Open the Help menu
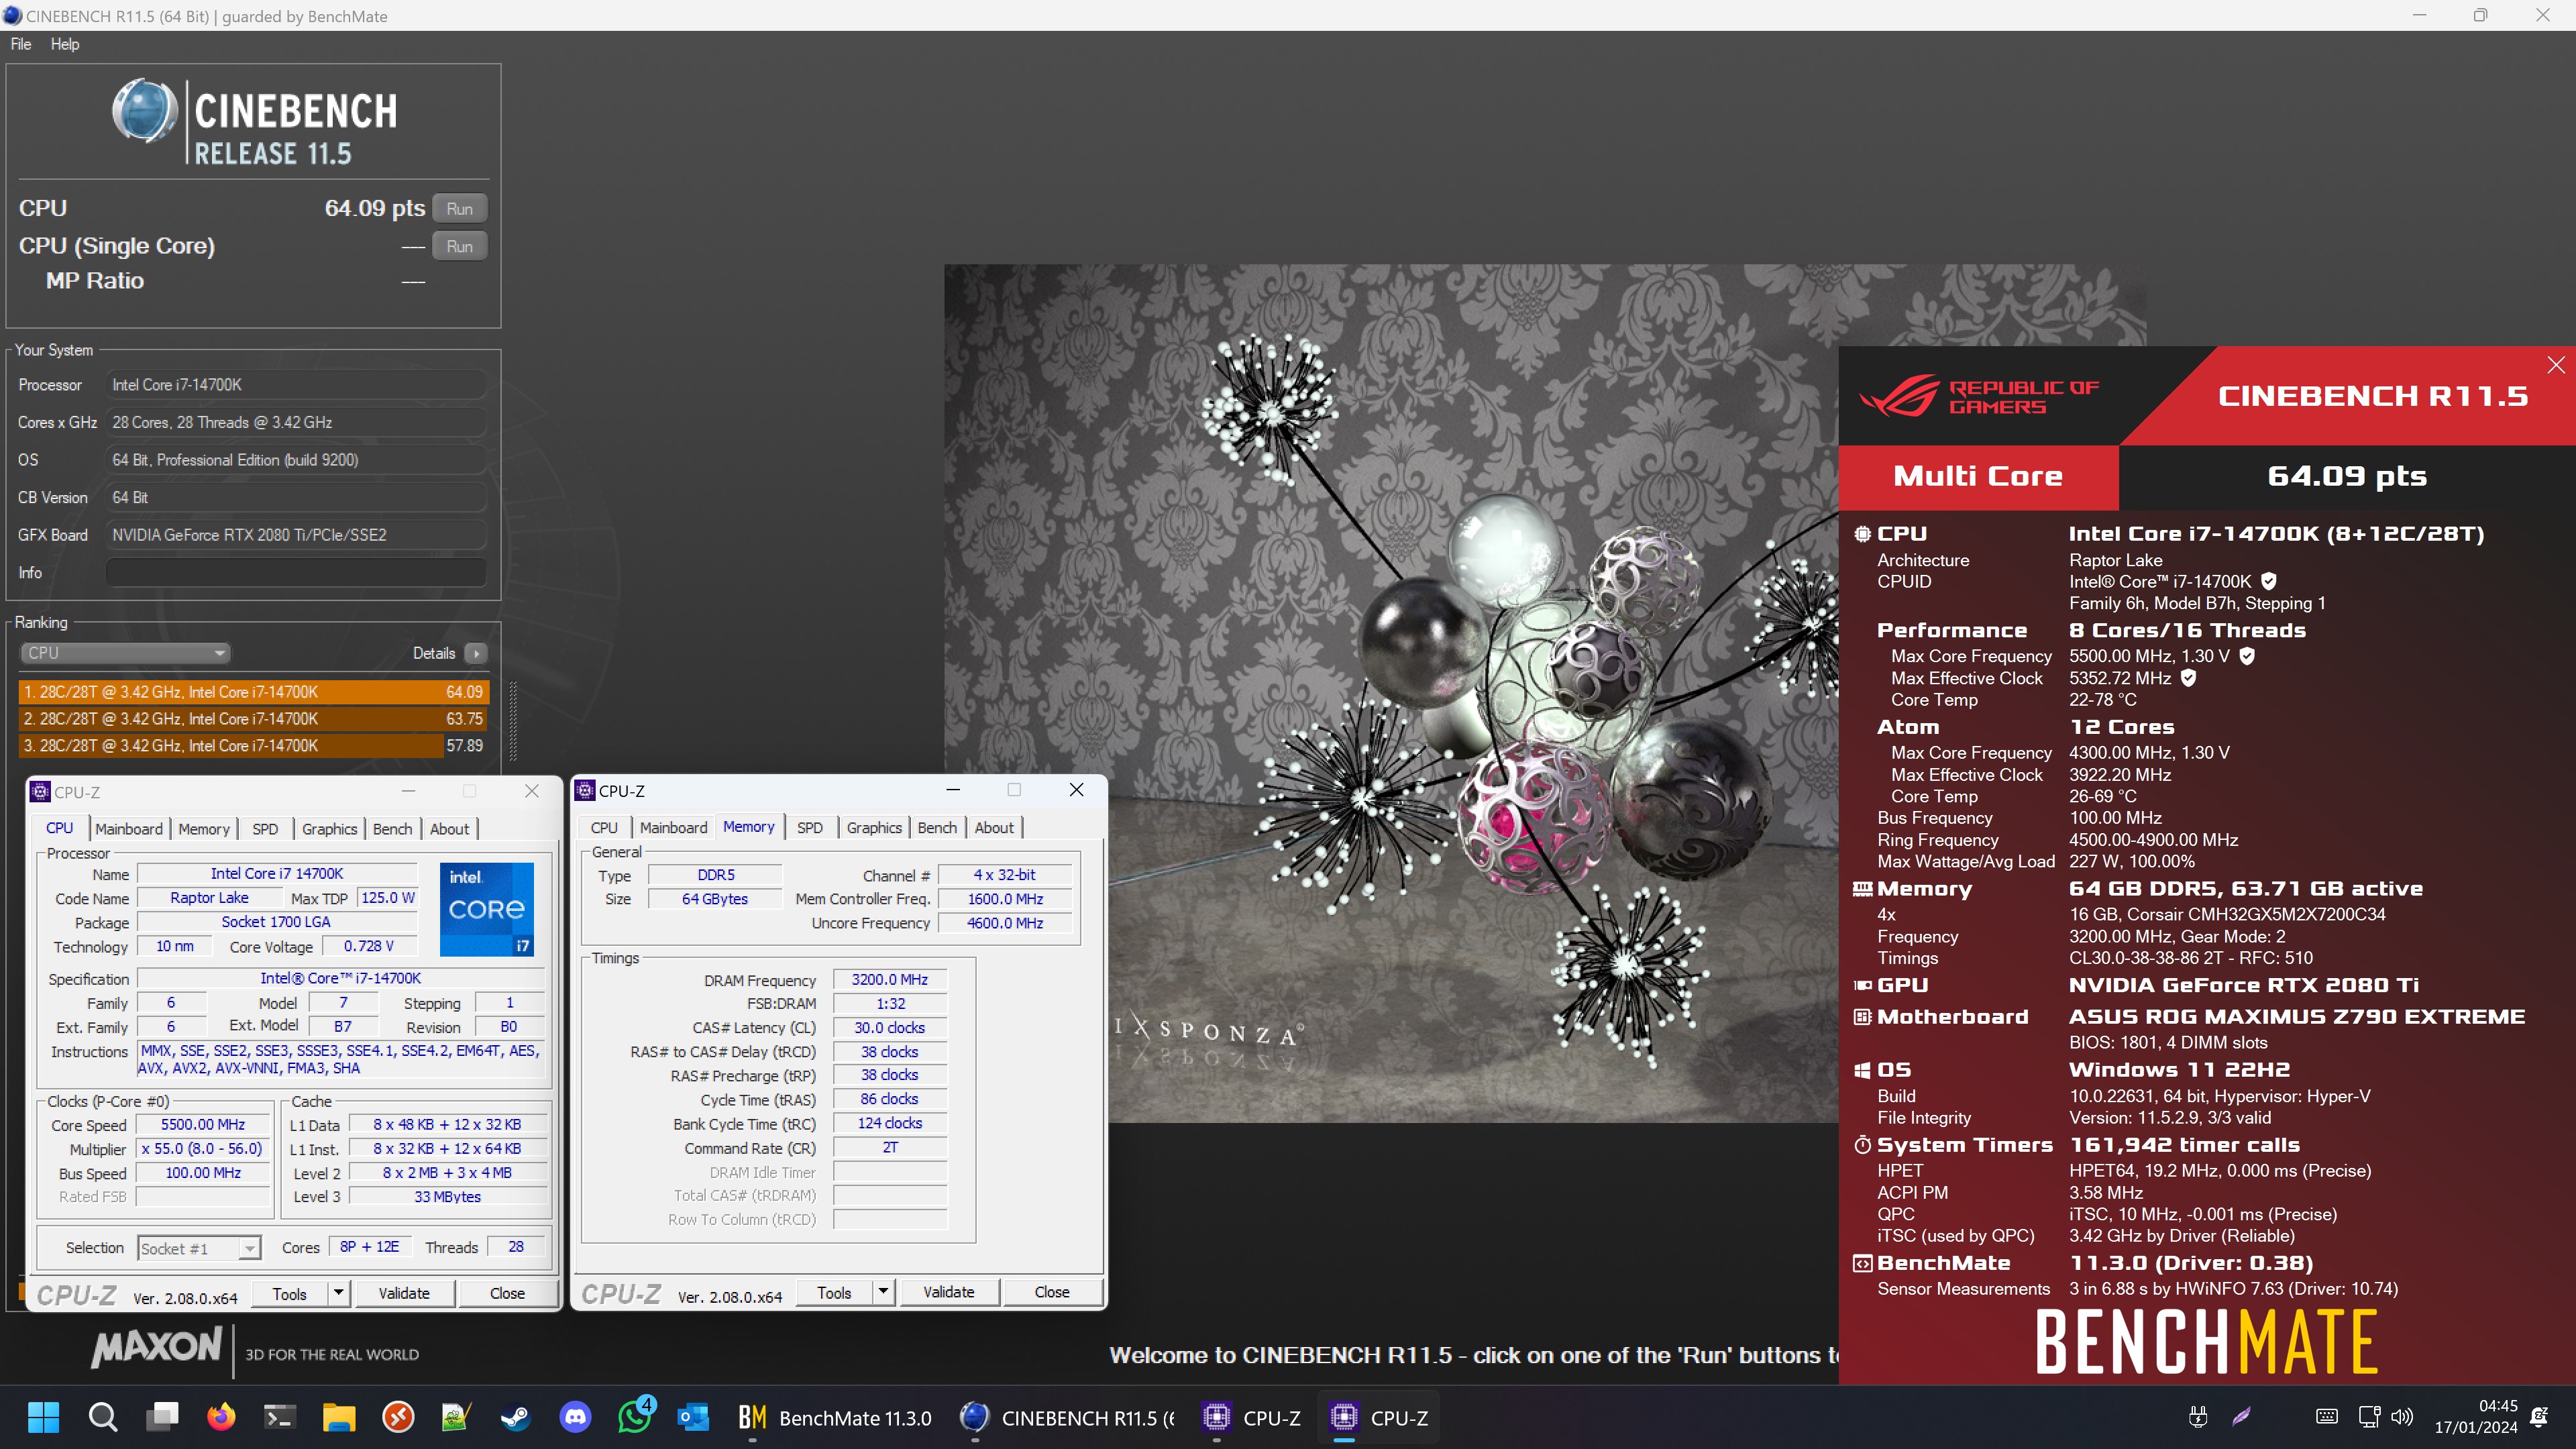 (x=65, y=44)
